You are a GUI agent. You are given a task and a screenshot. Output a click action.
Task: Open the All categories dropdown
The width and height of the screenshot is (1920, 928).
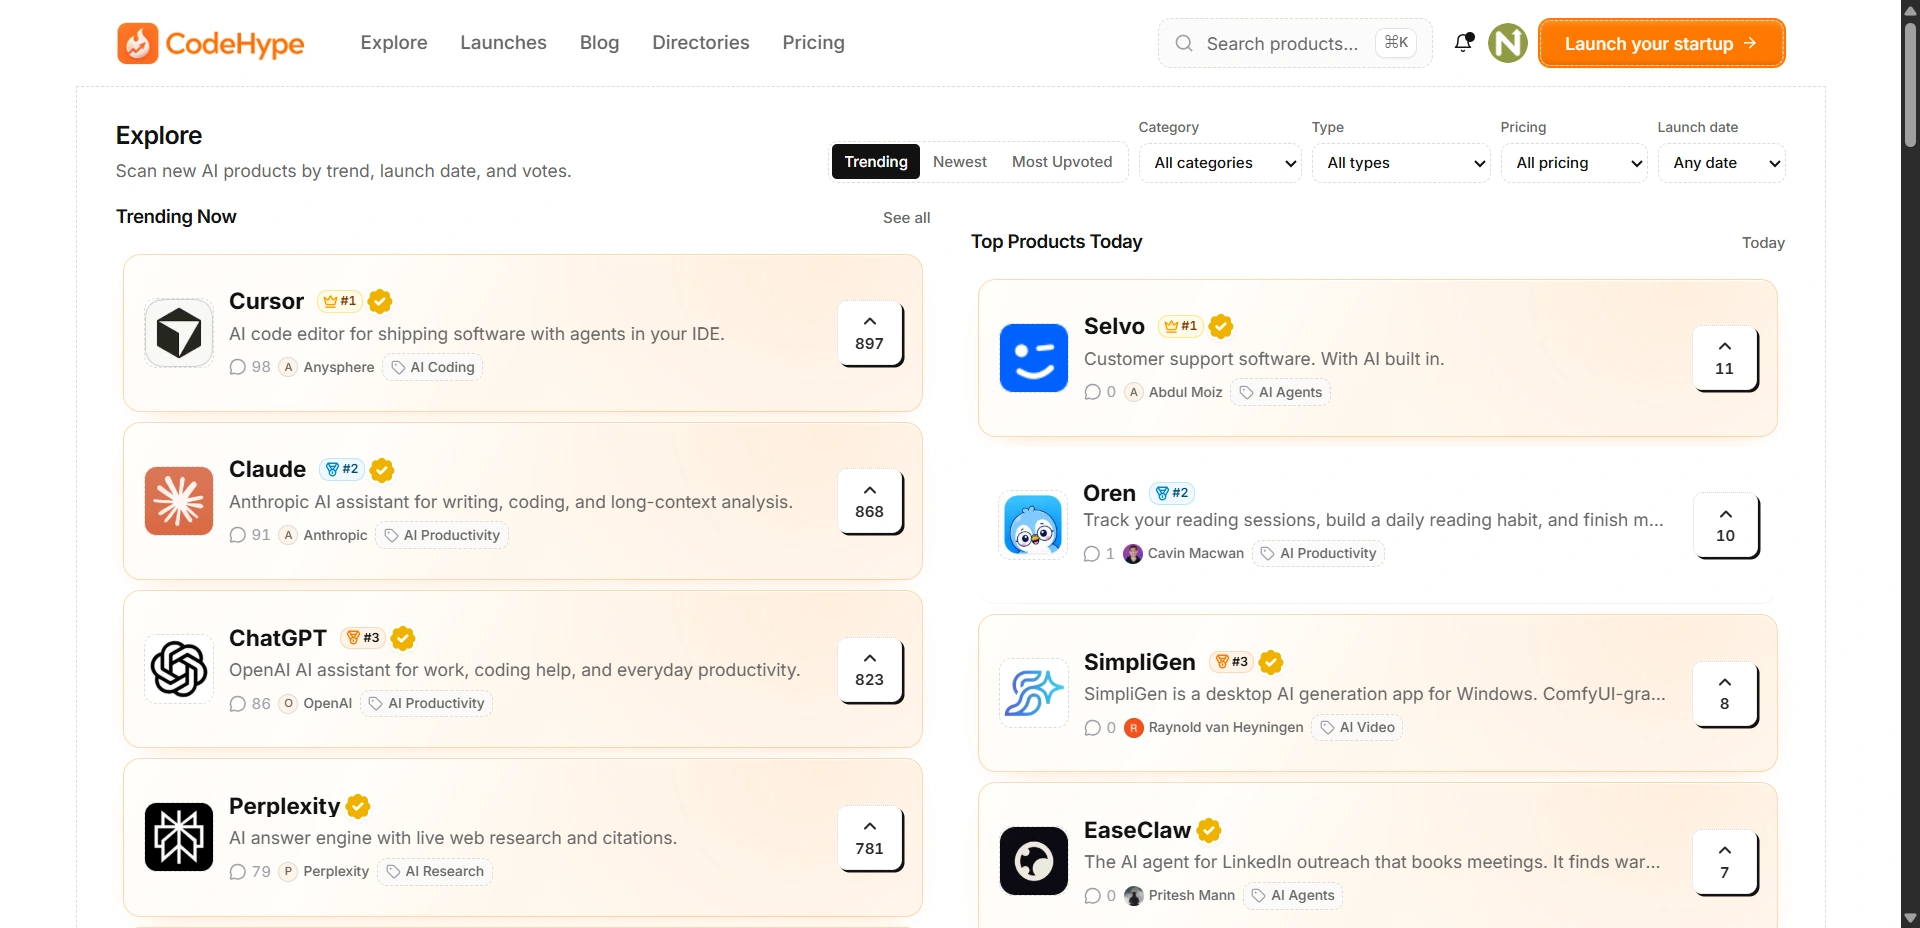(x=1220, y=163)
